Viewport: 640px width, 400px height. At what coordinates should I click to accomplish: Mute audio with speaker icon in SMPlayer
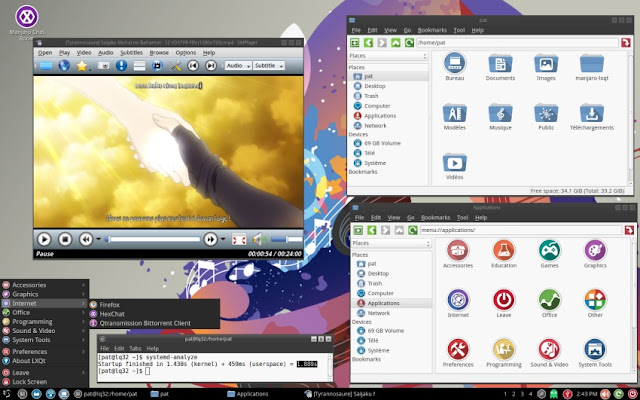coord(259,240)
